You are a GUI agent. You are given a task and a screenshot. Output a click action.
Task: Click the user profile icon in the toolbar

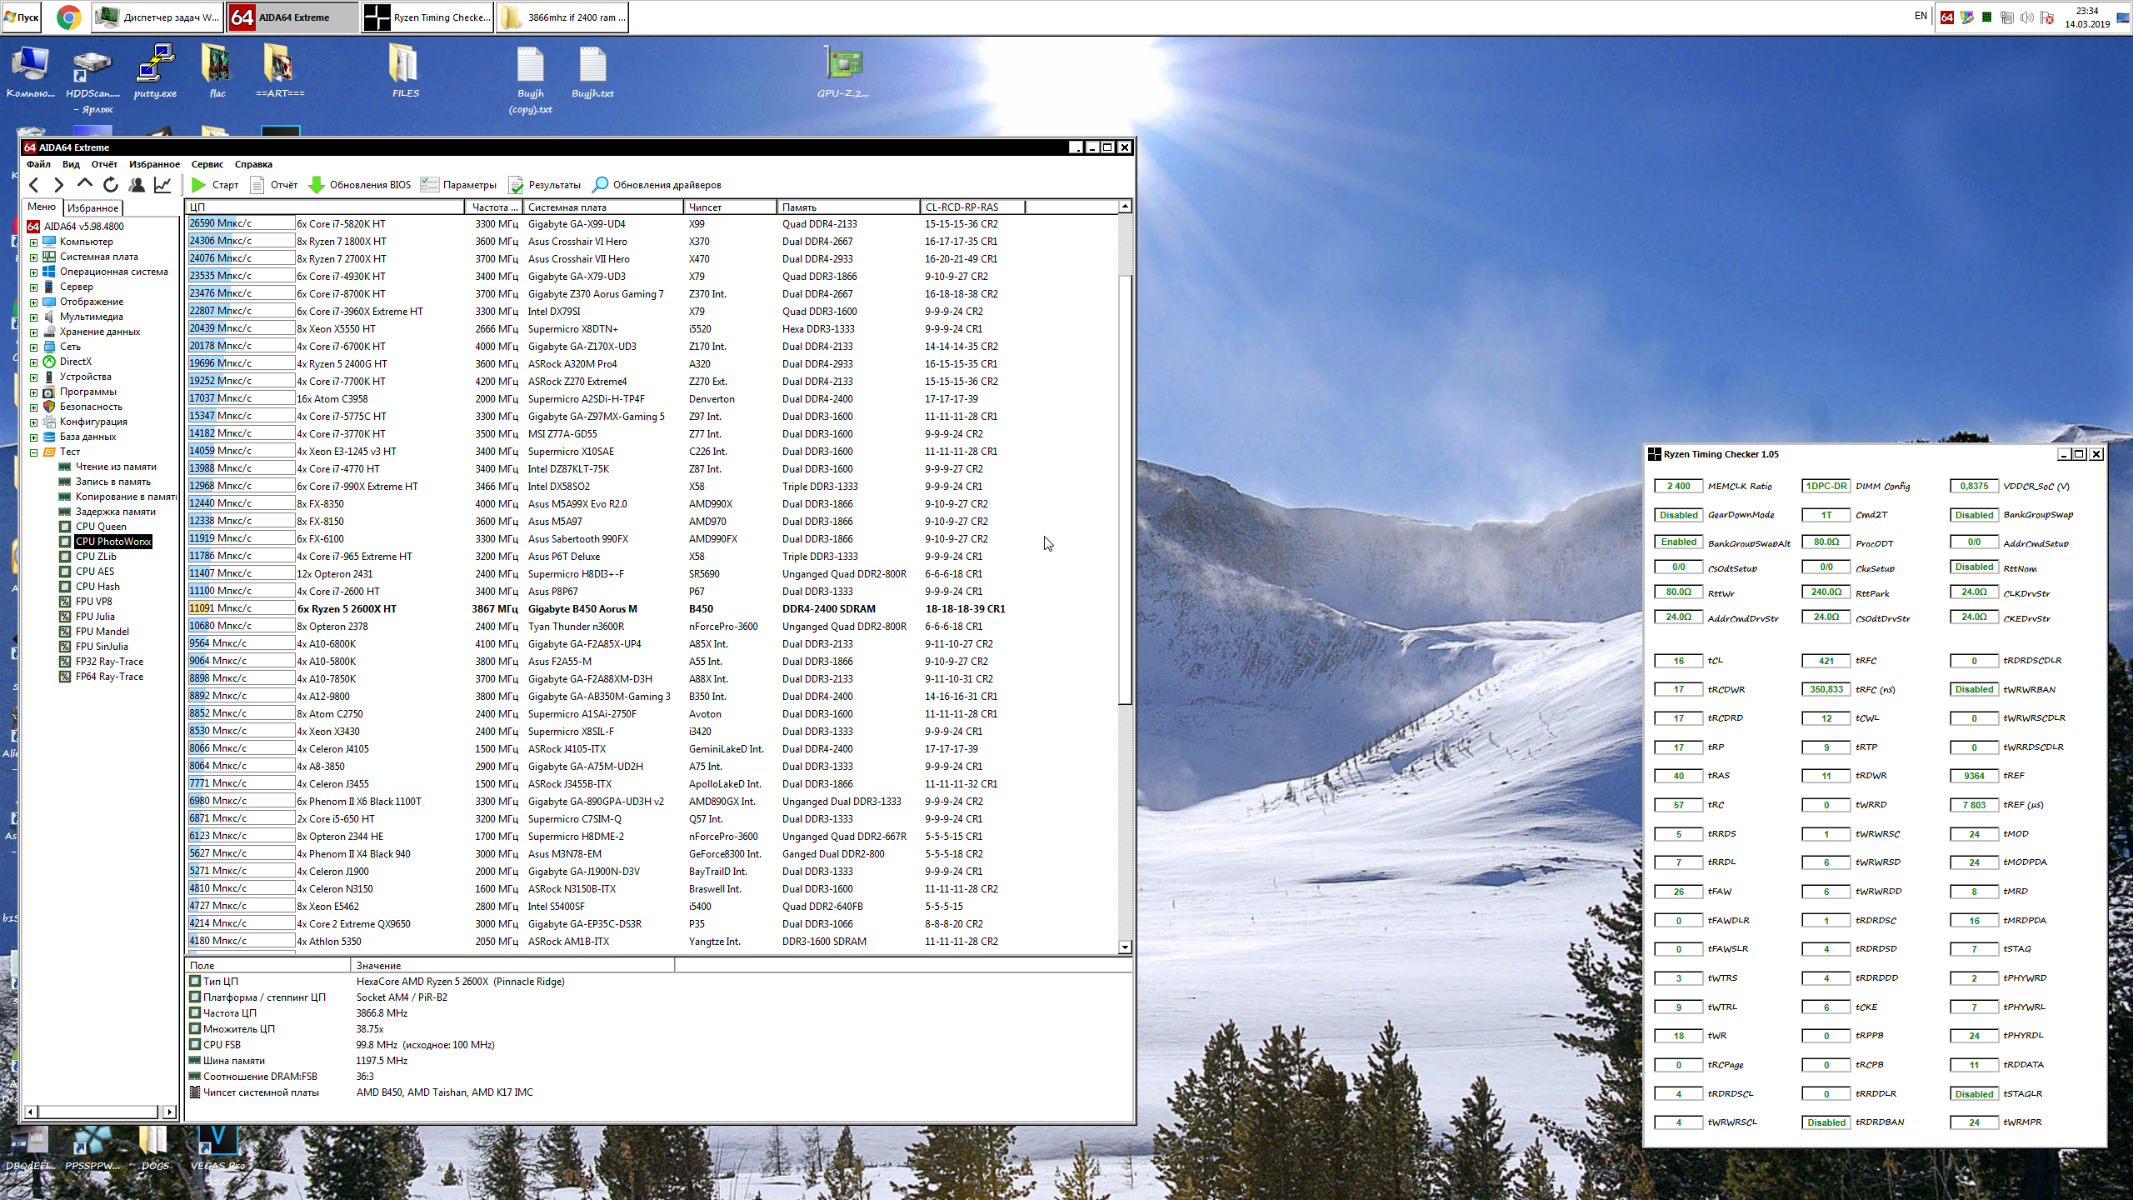pos(137,185)
